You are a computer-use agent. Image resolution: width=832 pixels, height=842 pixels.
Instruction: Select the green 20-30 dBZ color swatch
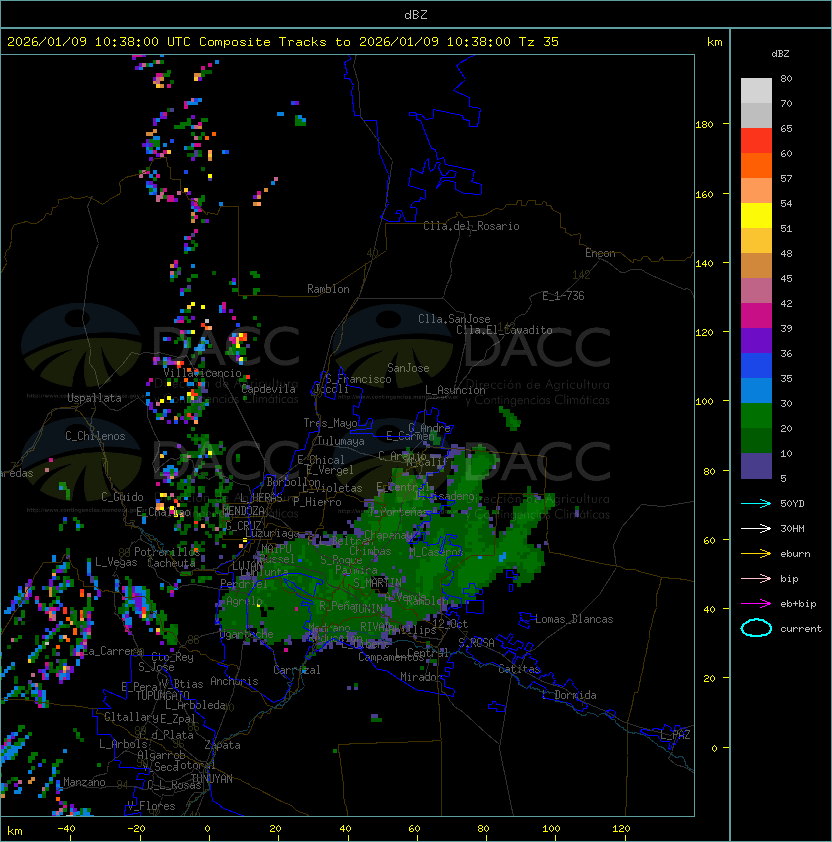pos(756,416)
